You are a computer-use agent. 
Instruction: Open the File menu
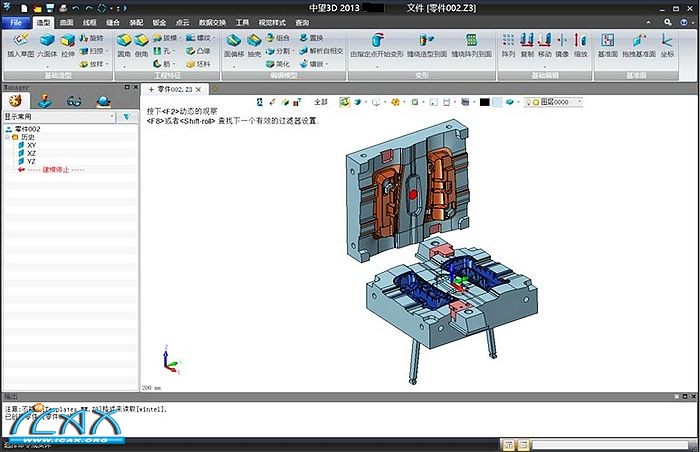[16, 21]
